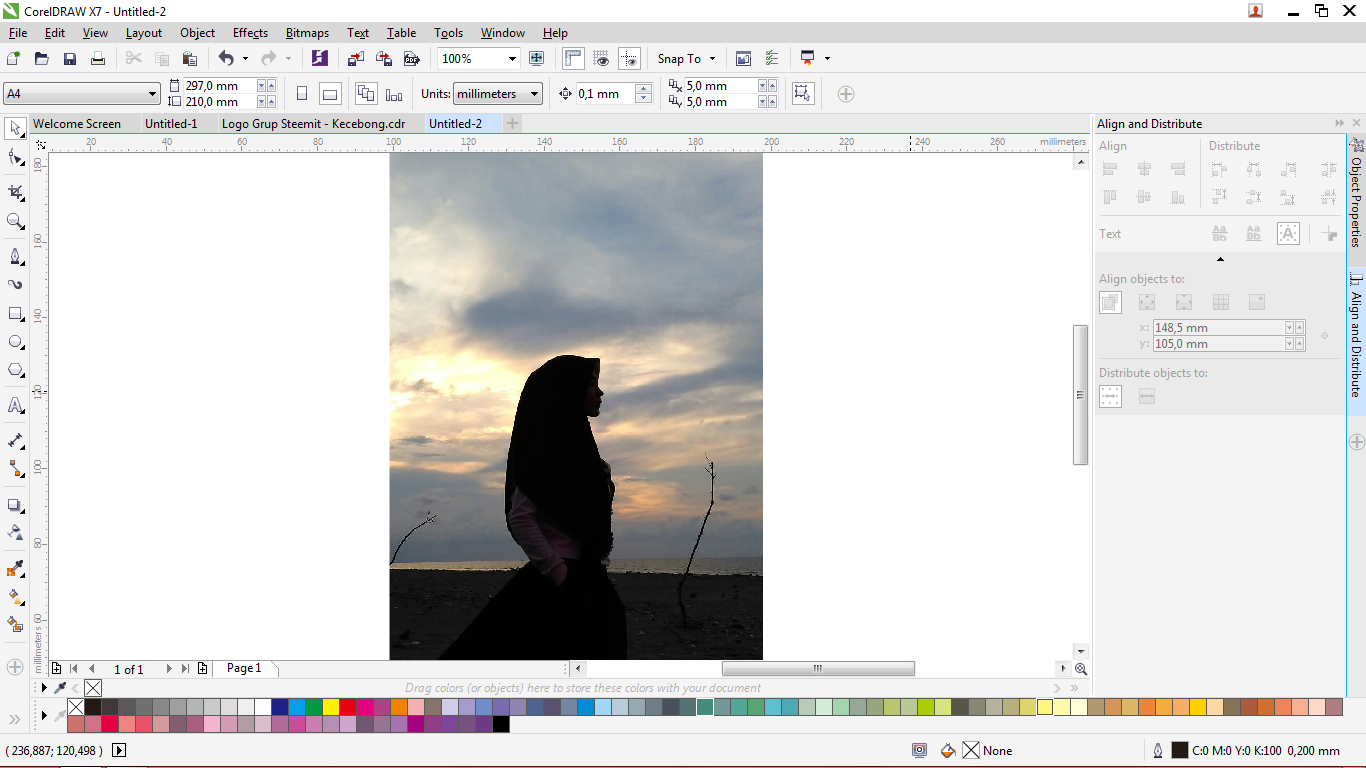Select the Interactive Fill tool
Image resolution: width=1366 pixels, height=768 pixels.
click(x=15, y=596)
